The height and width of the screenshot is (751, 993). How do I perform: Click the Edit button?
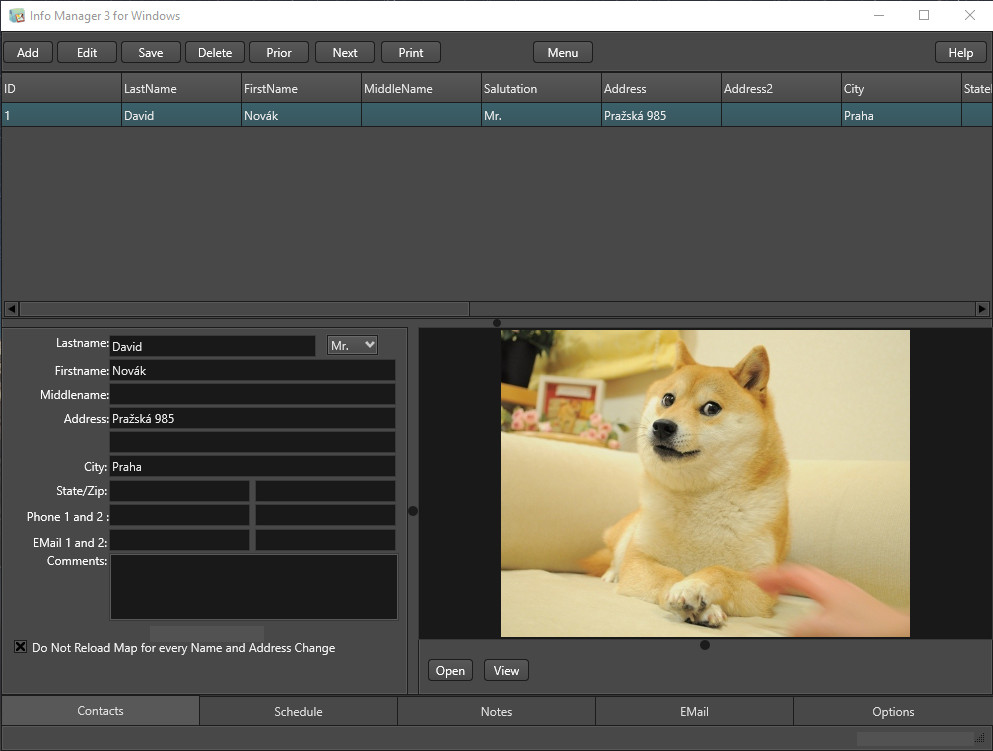[87, 53]
